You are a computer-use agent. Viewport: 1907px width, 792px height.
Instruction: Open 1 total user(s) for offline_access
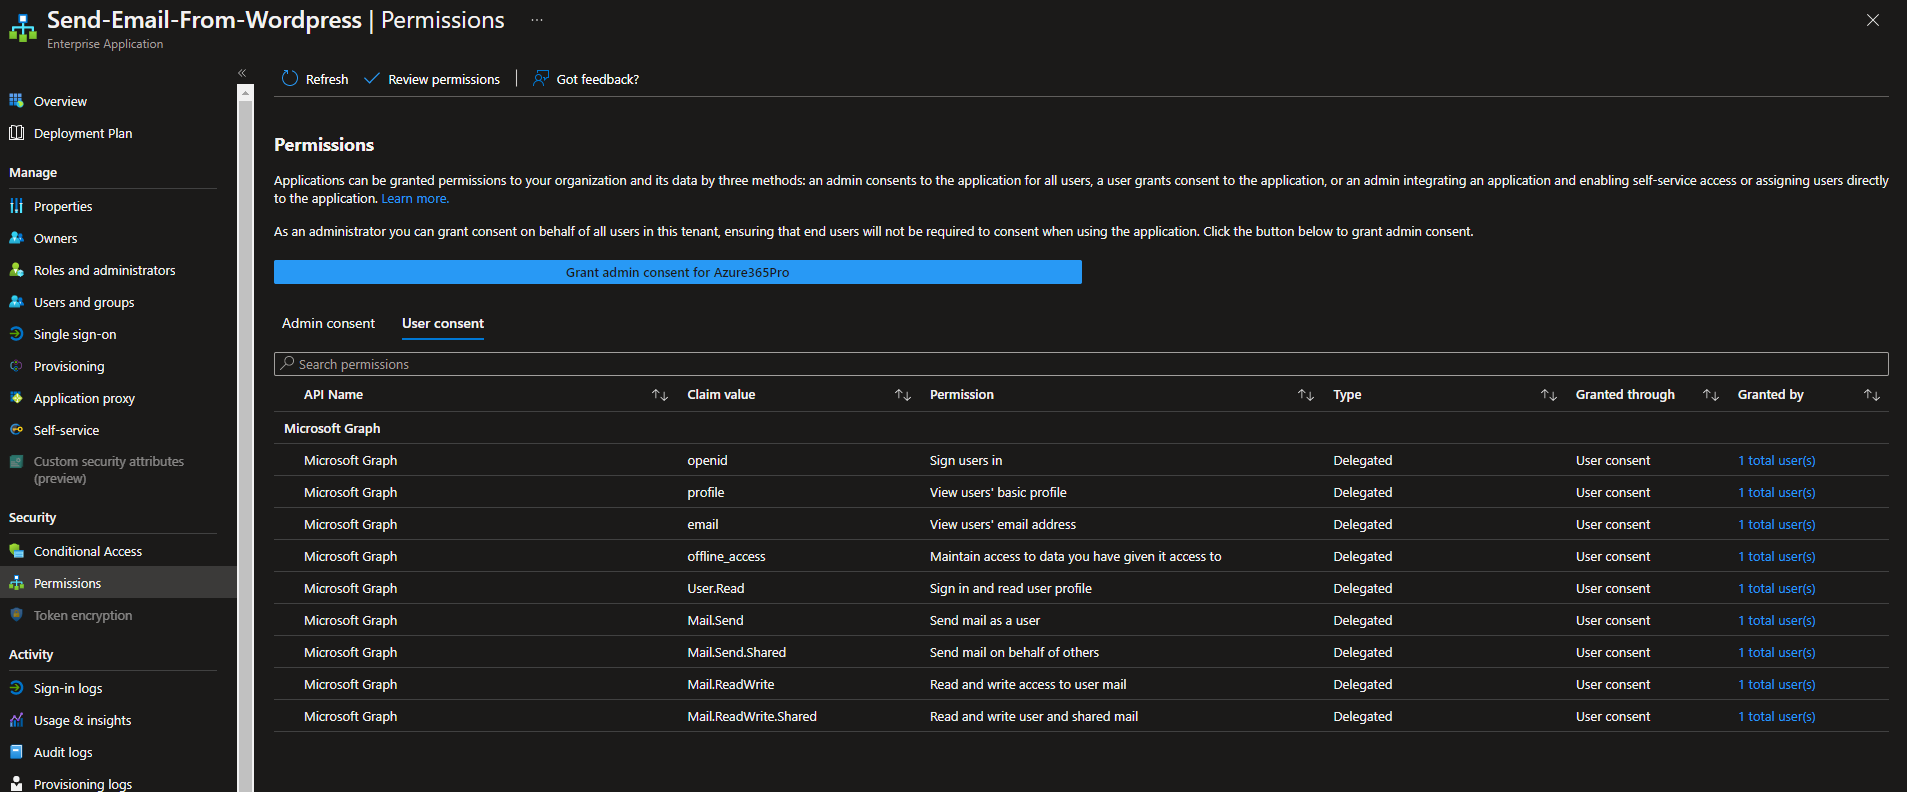click(x=1777, y=556)
